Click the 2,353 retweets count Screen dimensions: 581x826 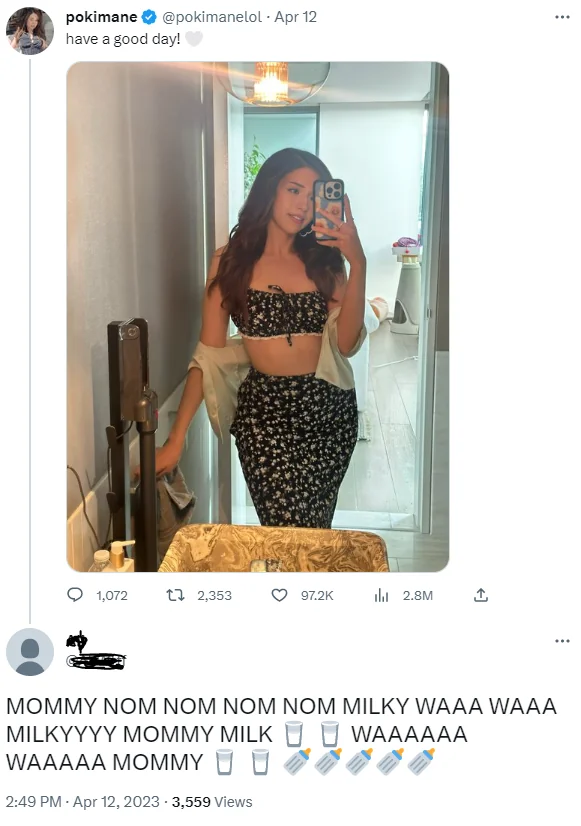point(214,595)
